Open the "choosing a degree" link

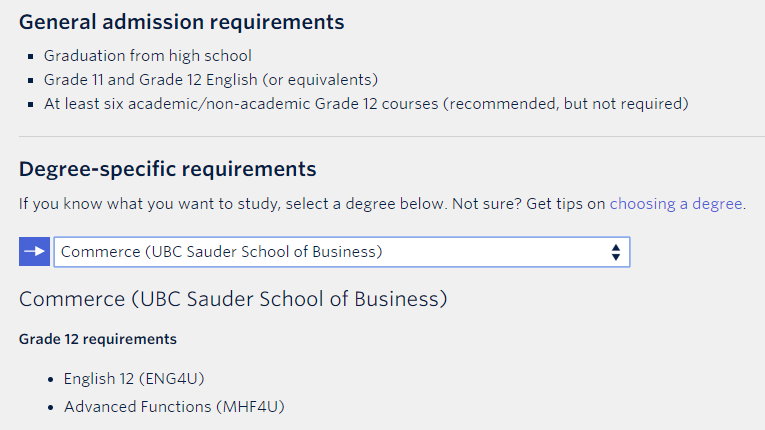tap(676, 204)
